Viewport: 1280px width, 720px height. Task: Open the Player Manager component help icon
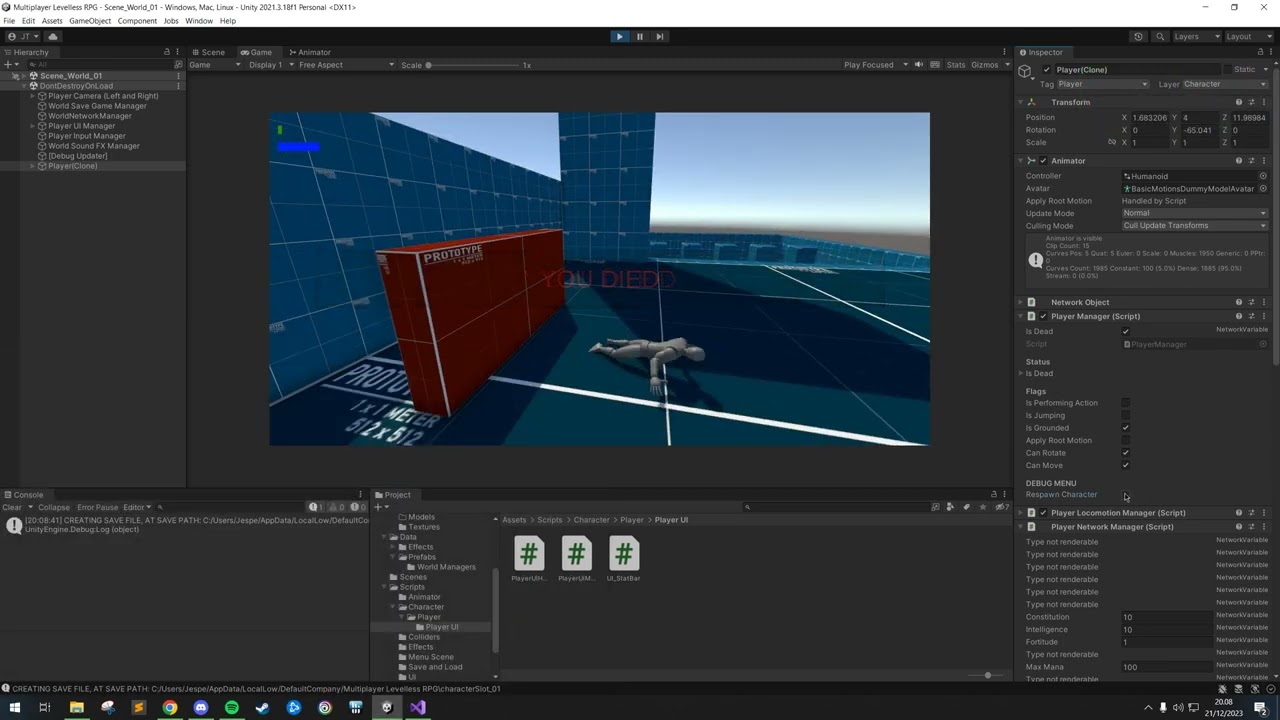pos(1239,316)
